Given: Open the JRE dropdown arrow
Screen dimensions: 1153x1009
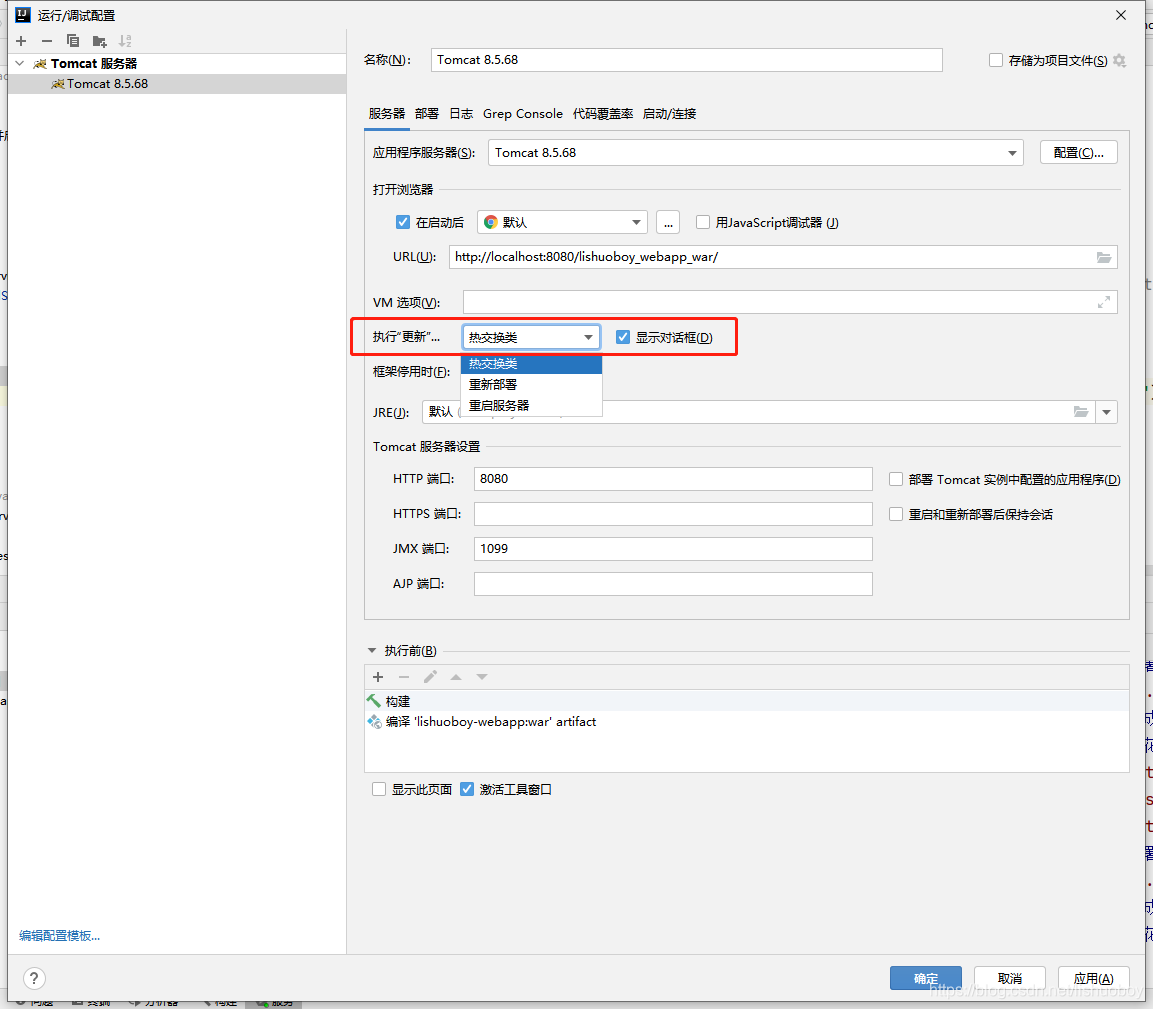Looking at the screenshot, I should (x=1106, y=412).
